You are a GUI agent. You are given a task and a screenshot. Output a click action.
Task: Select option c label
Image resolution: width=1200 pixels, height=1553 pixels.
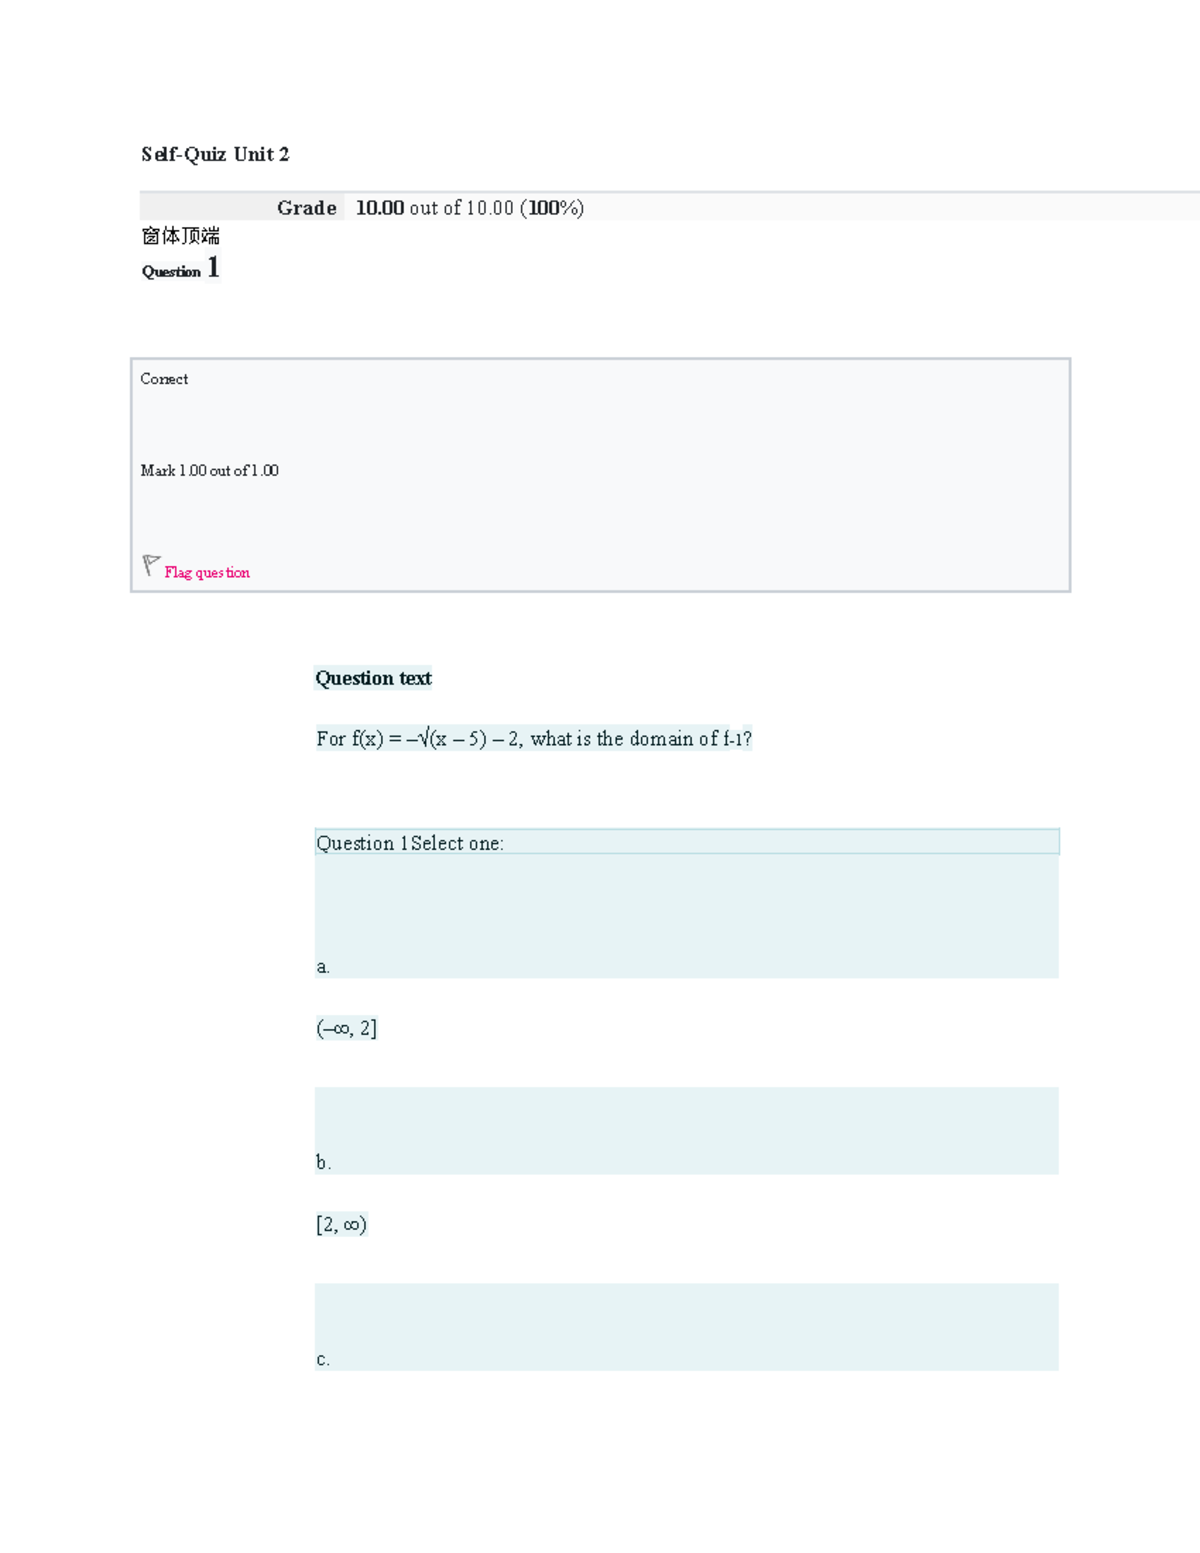pos(323,1360)
